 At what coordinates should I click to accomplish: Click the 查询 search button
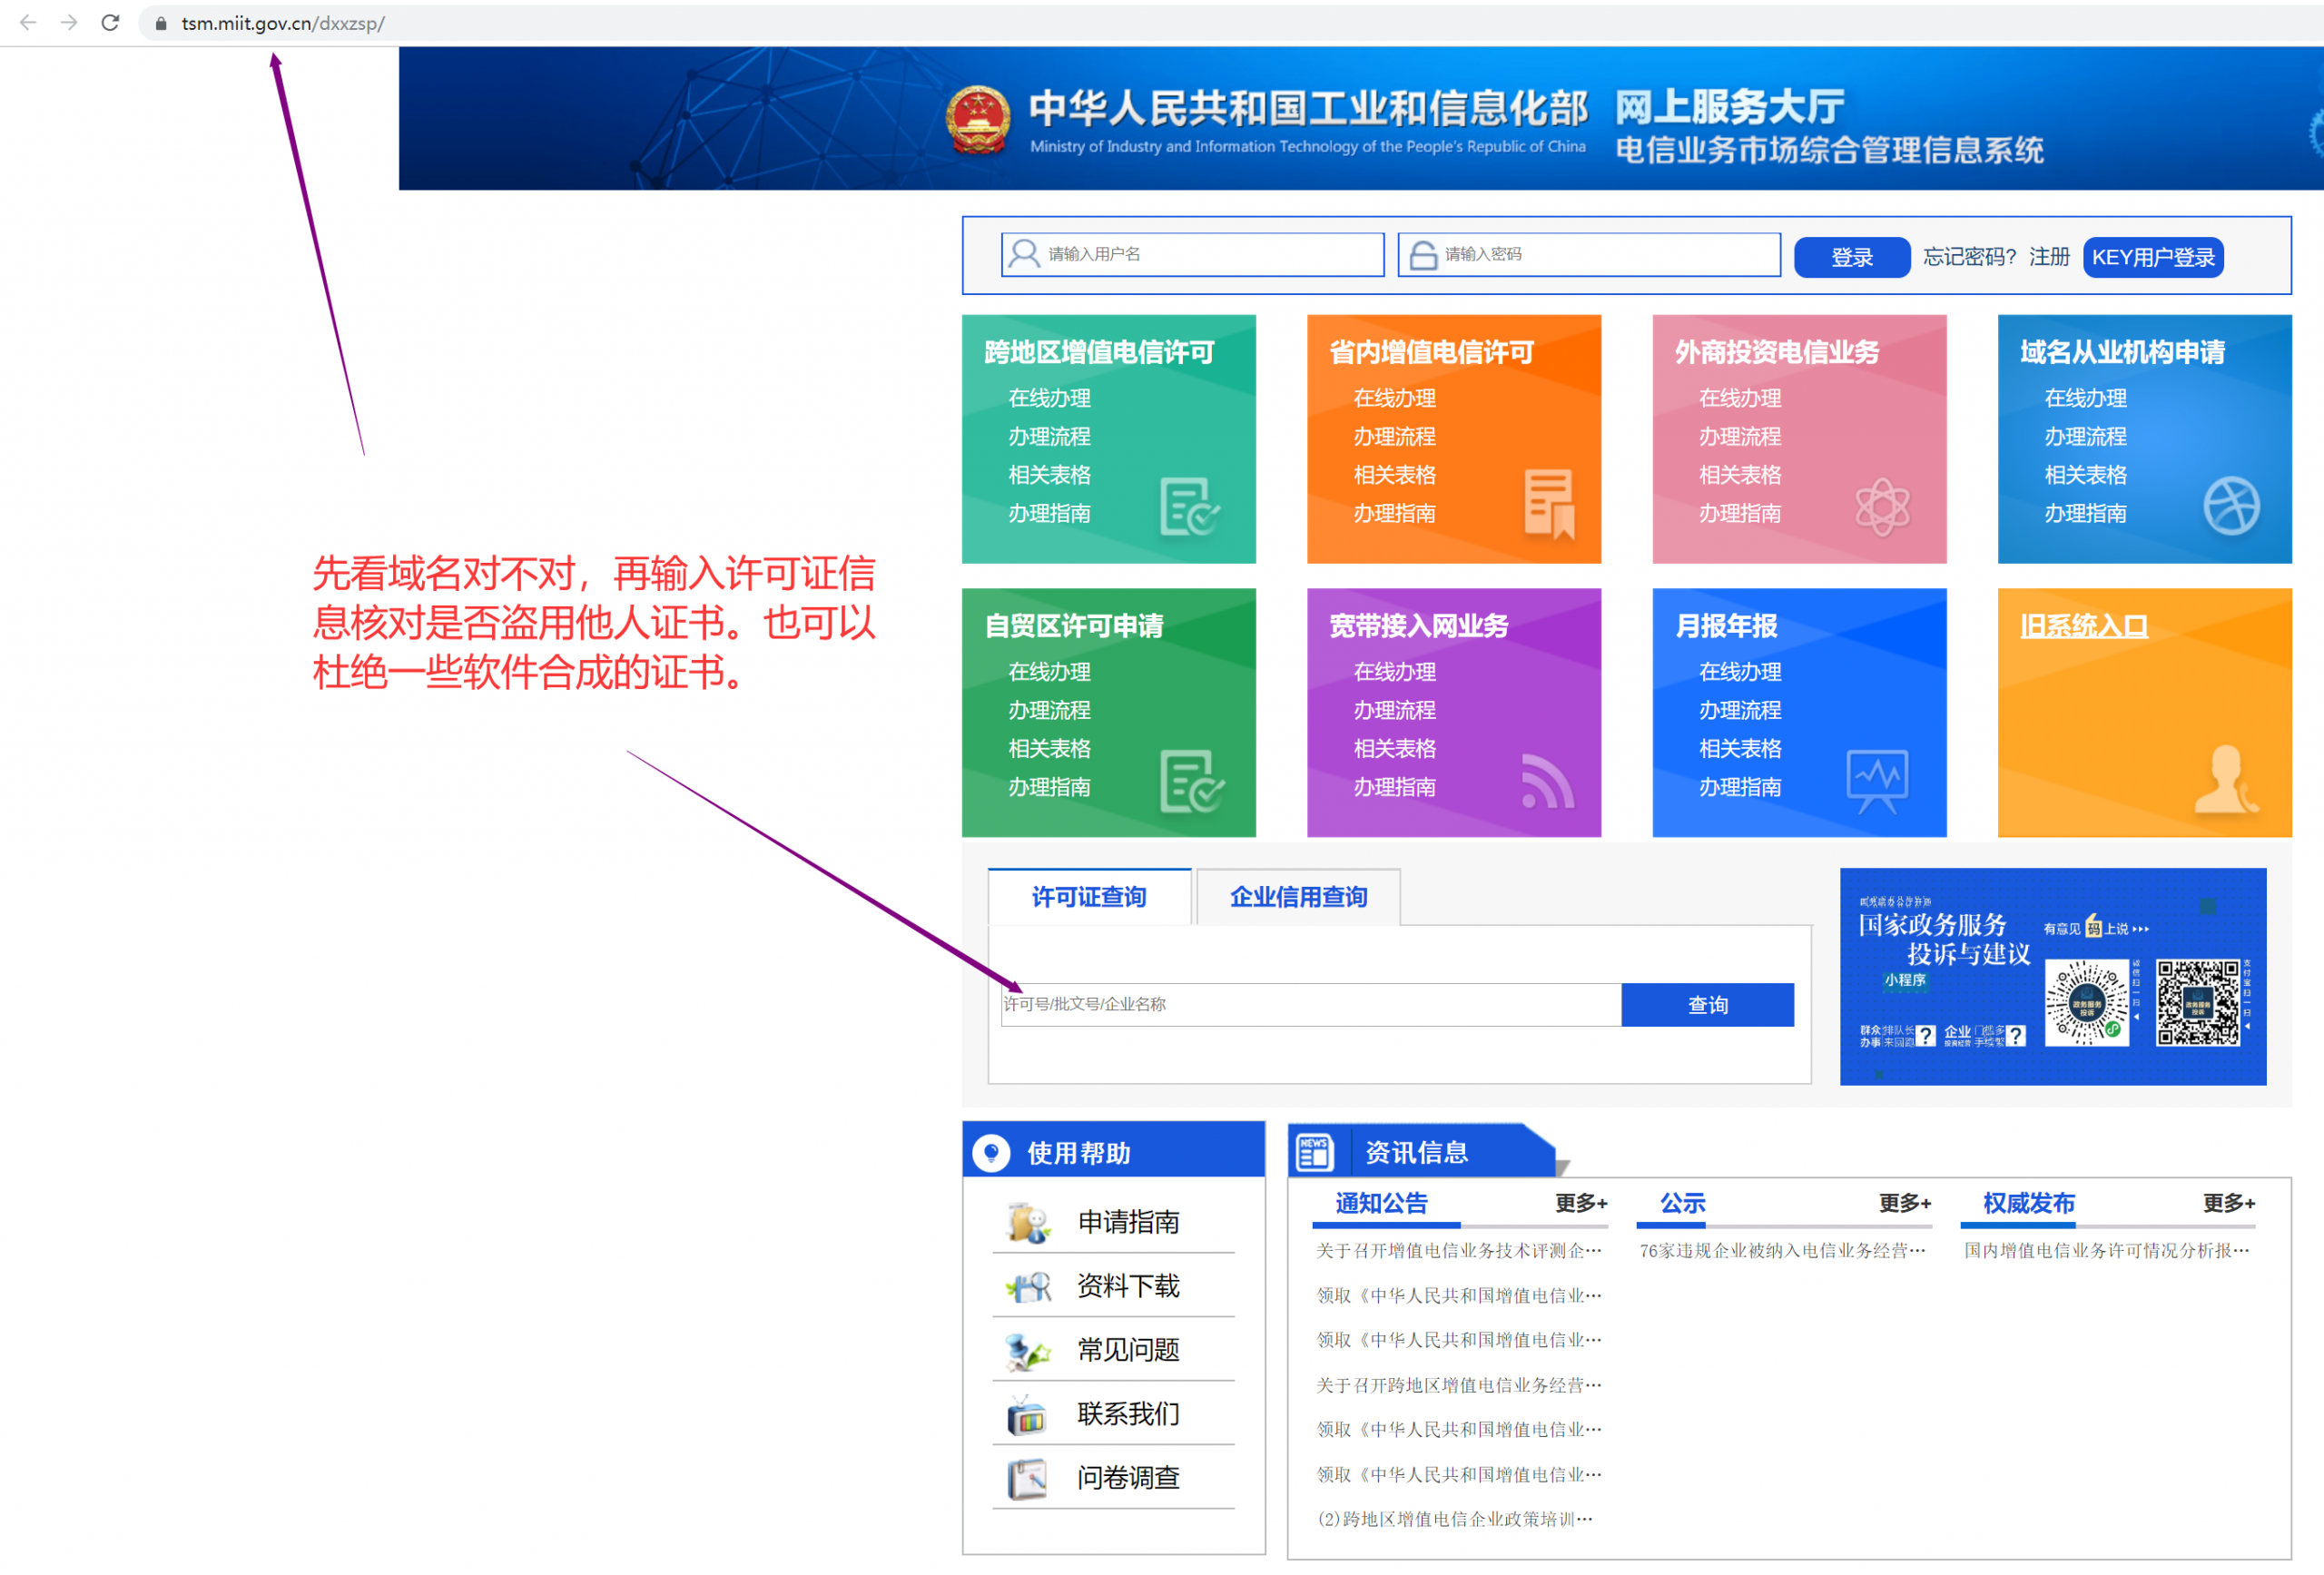pos(1707,1004)
